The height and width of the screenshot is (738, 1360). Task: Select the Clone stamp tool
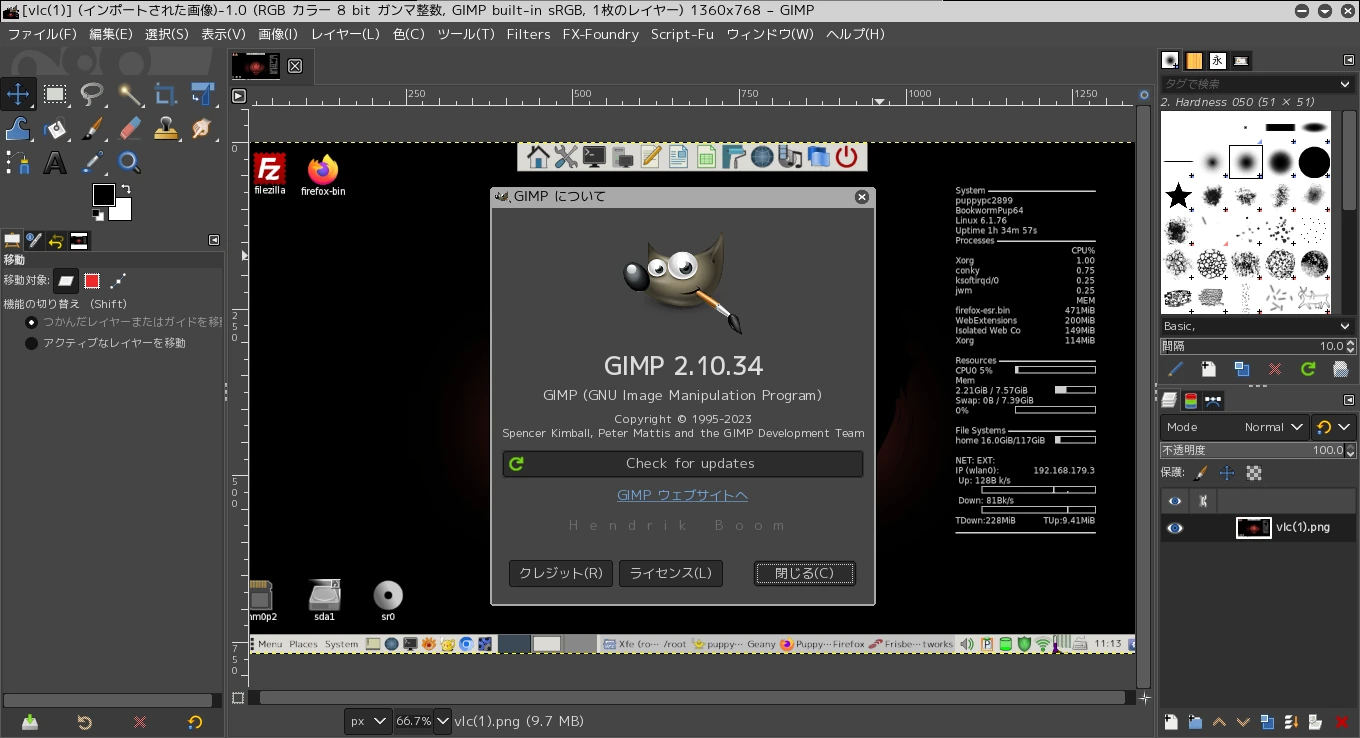(x=166, y=129)
